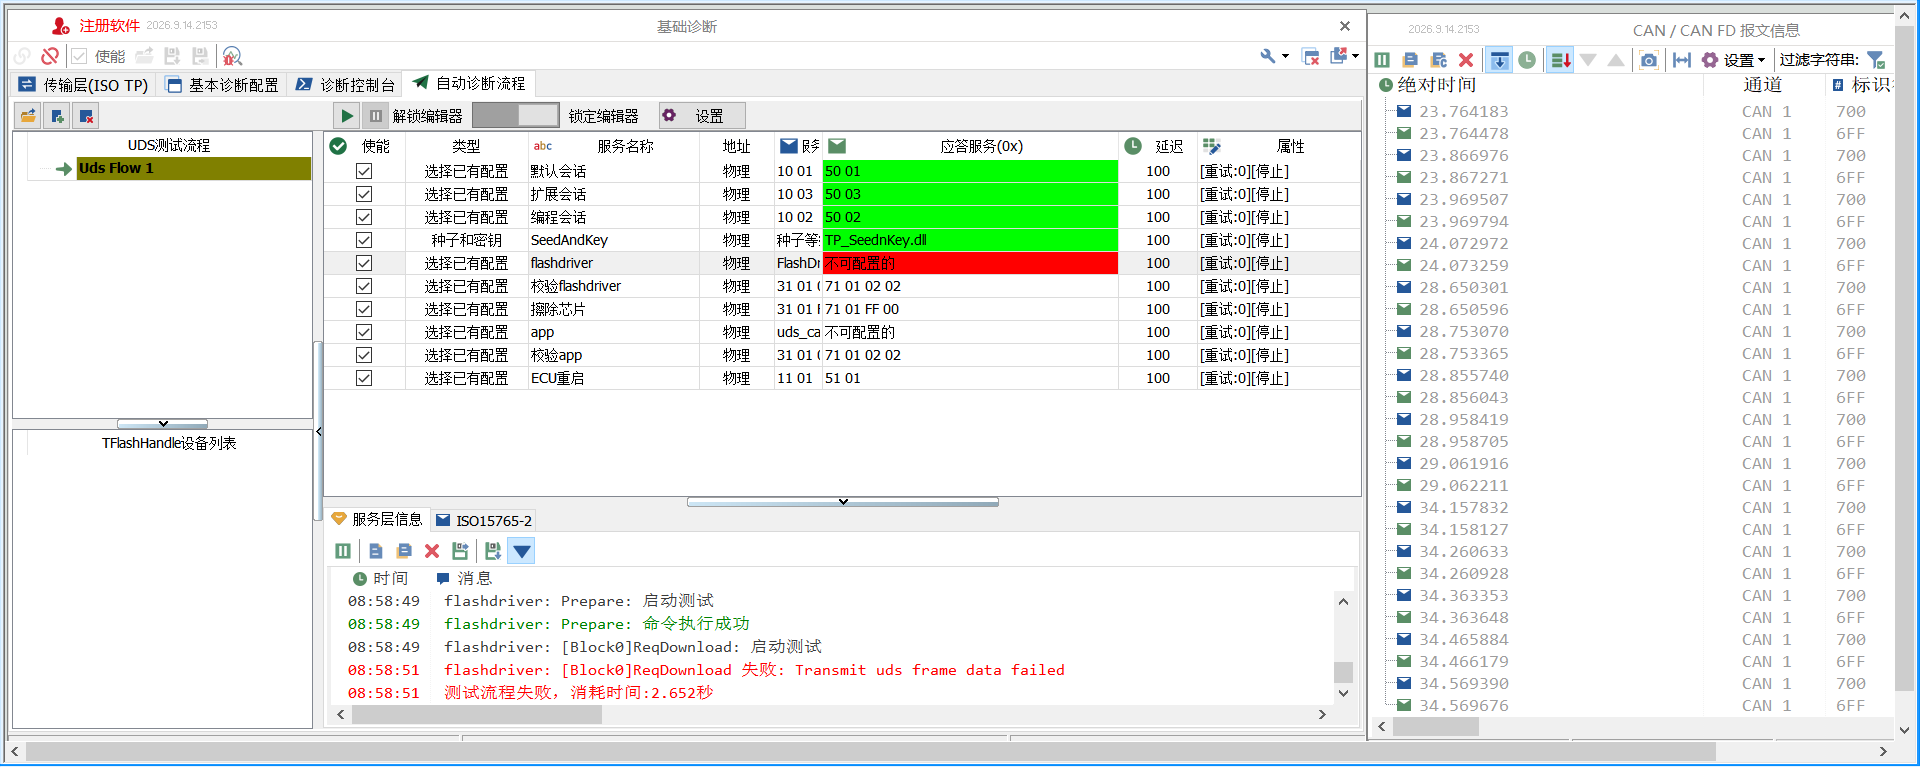This screenshot has width=1920, height=767.
Task: Switch to 传输层(ISO TP) tab
Action: pyautogui.click(x=84, y=85)
